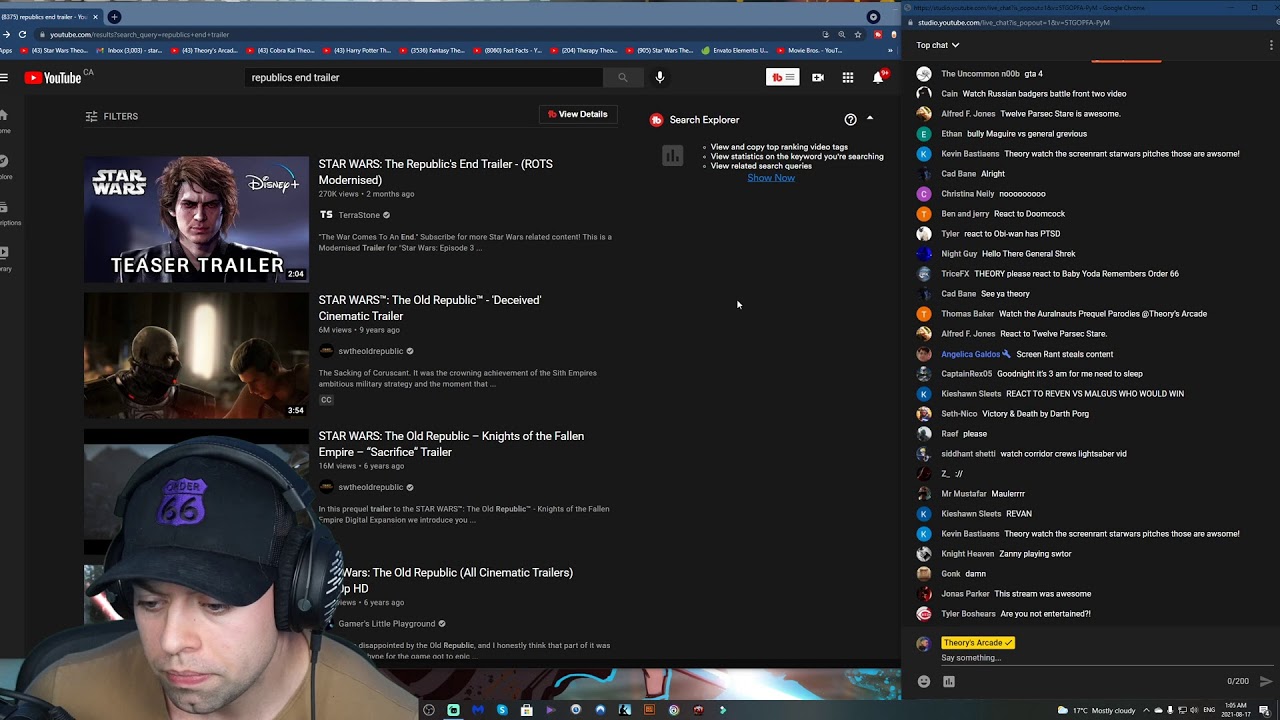Open the Windows notification center

point(1265,710)
